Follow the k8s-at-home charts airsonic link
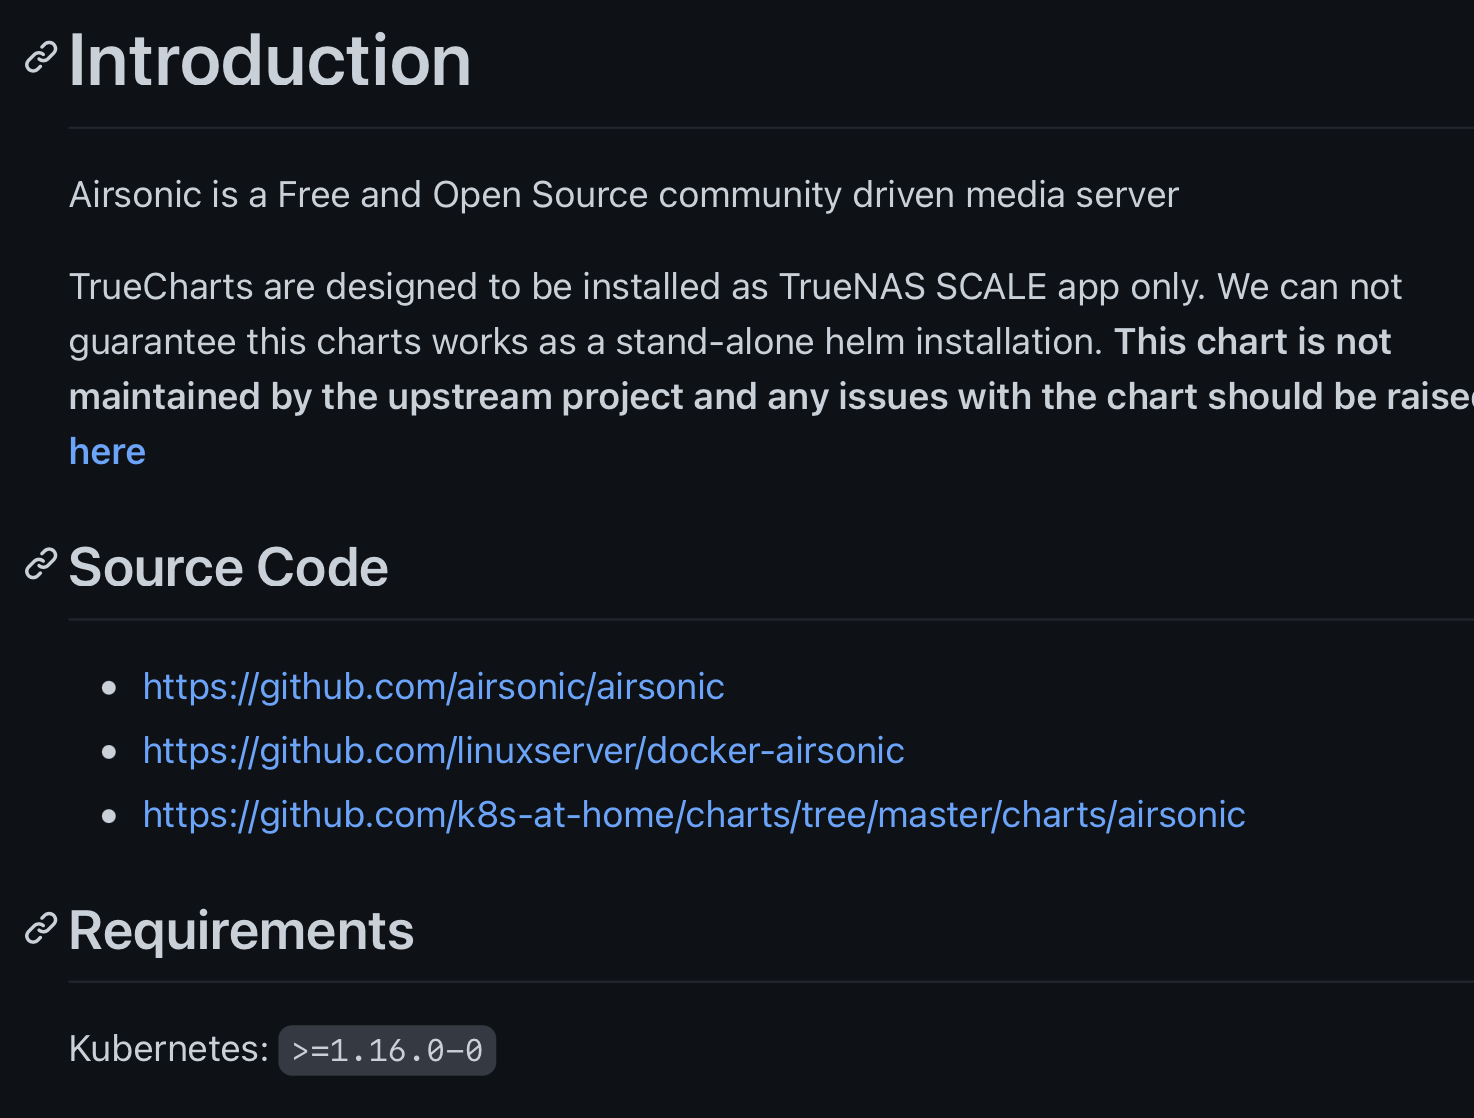 [693, 815]
